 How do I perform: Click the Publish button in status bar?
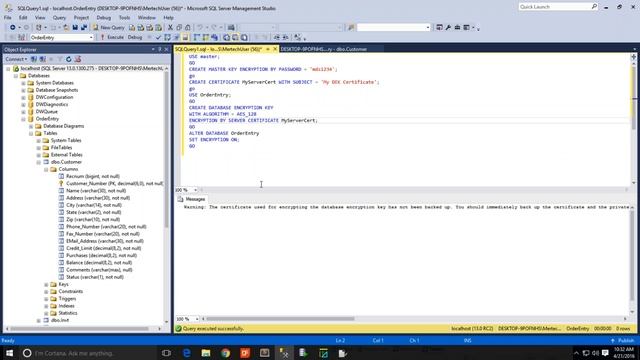(622, 340)
